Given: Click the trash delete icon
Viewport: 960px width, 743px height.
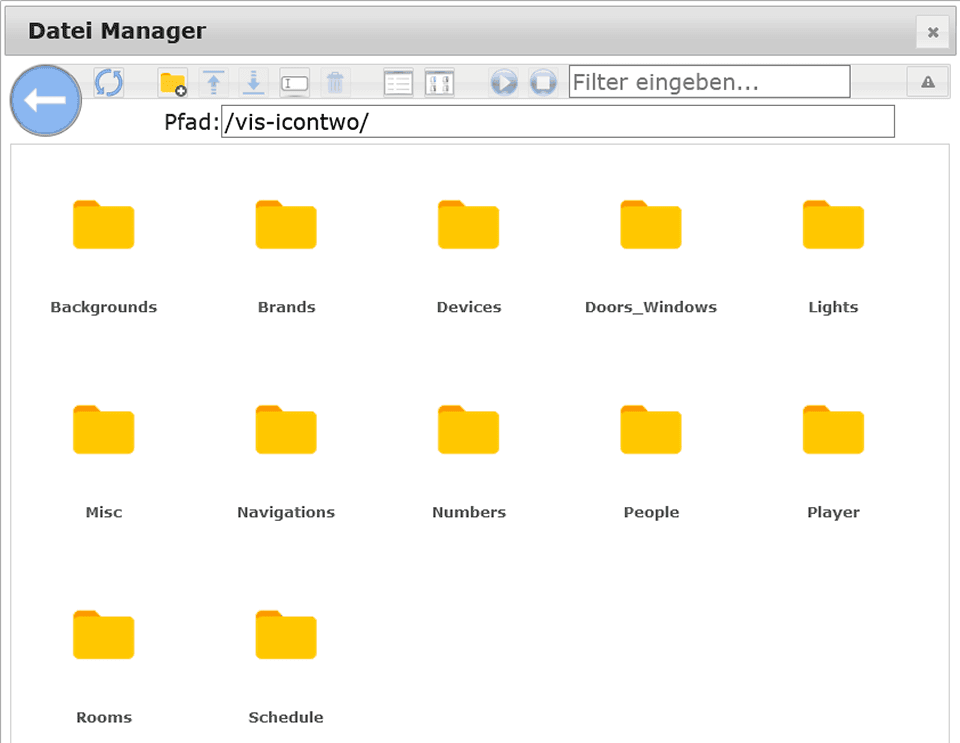Looking at the screenshot, I should pos(335,83).
